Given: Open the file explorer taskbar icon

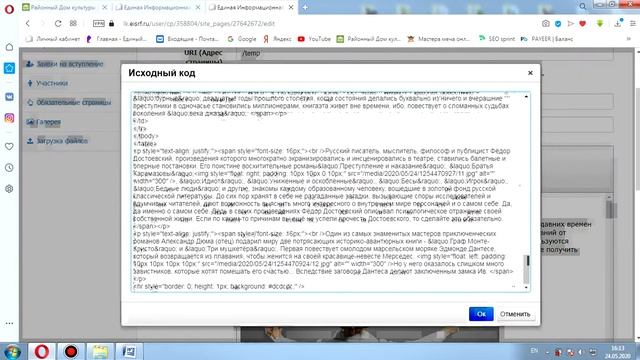Looking at the screenshot, I should point(100,351).
